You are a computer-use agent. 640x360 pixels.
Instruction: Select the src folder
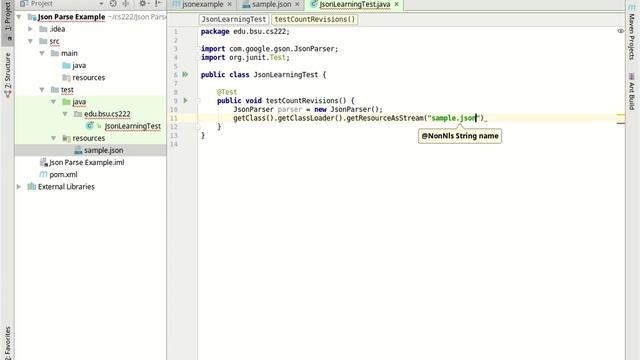pos(54,41)
